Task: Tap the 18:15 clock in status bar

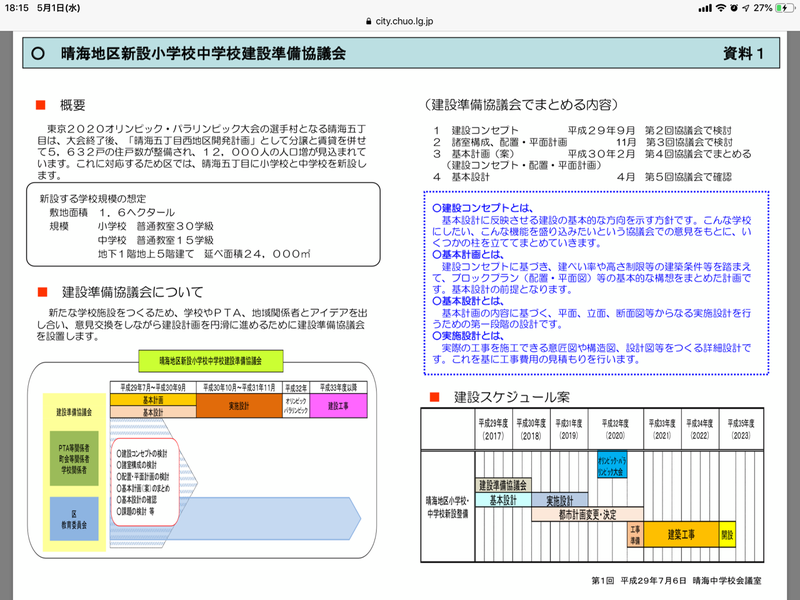Action: pyautogui.click(x=17, y=8)
